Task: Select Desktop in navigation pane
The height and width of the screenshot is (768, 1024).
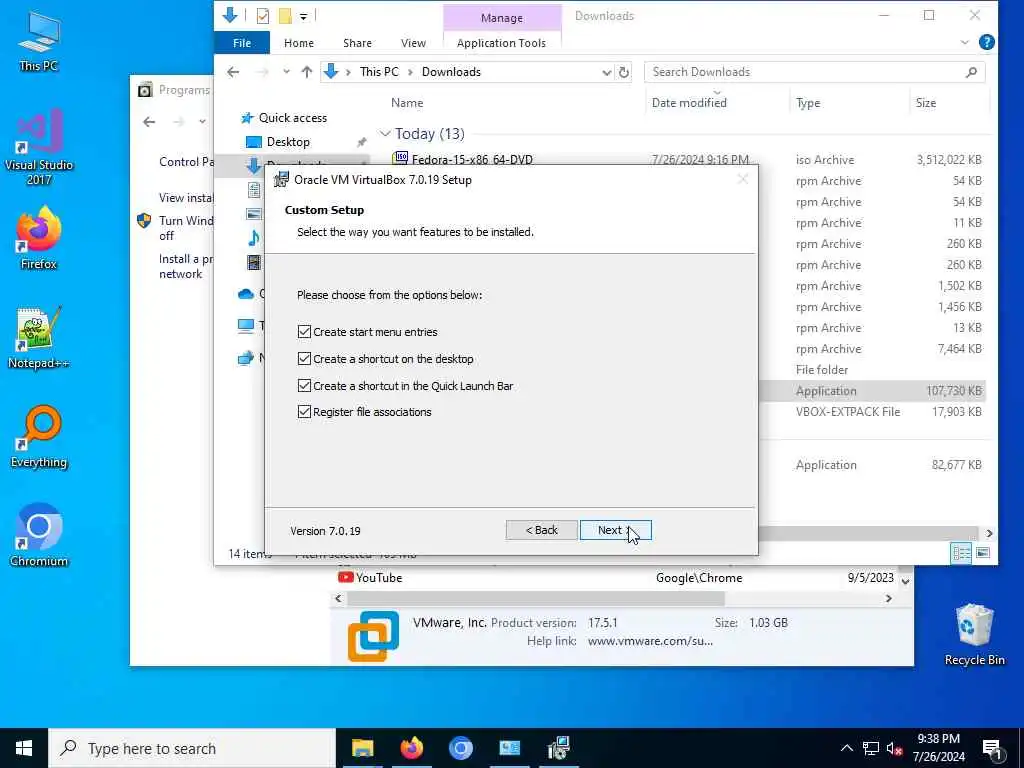Action: 288,142
